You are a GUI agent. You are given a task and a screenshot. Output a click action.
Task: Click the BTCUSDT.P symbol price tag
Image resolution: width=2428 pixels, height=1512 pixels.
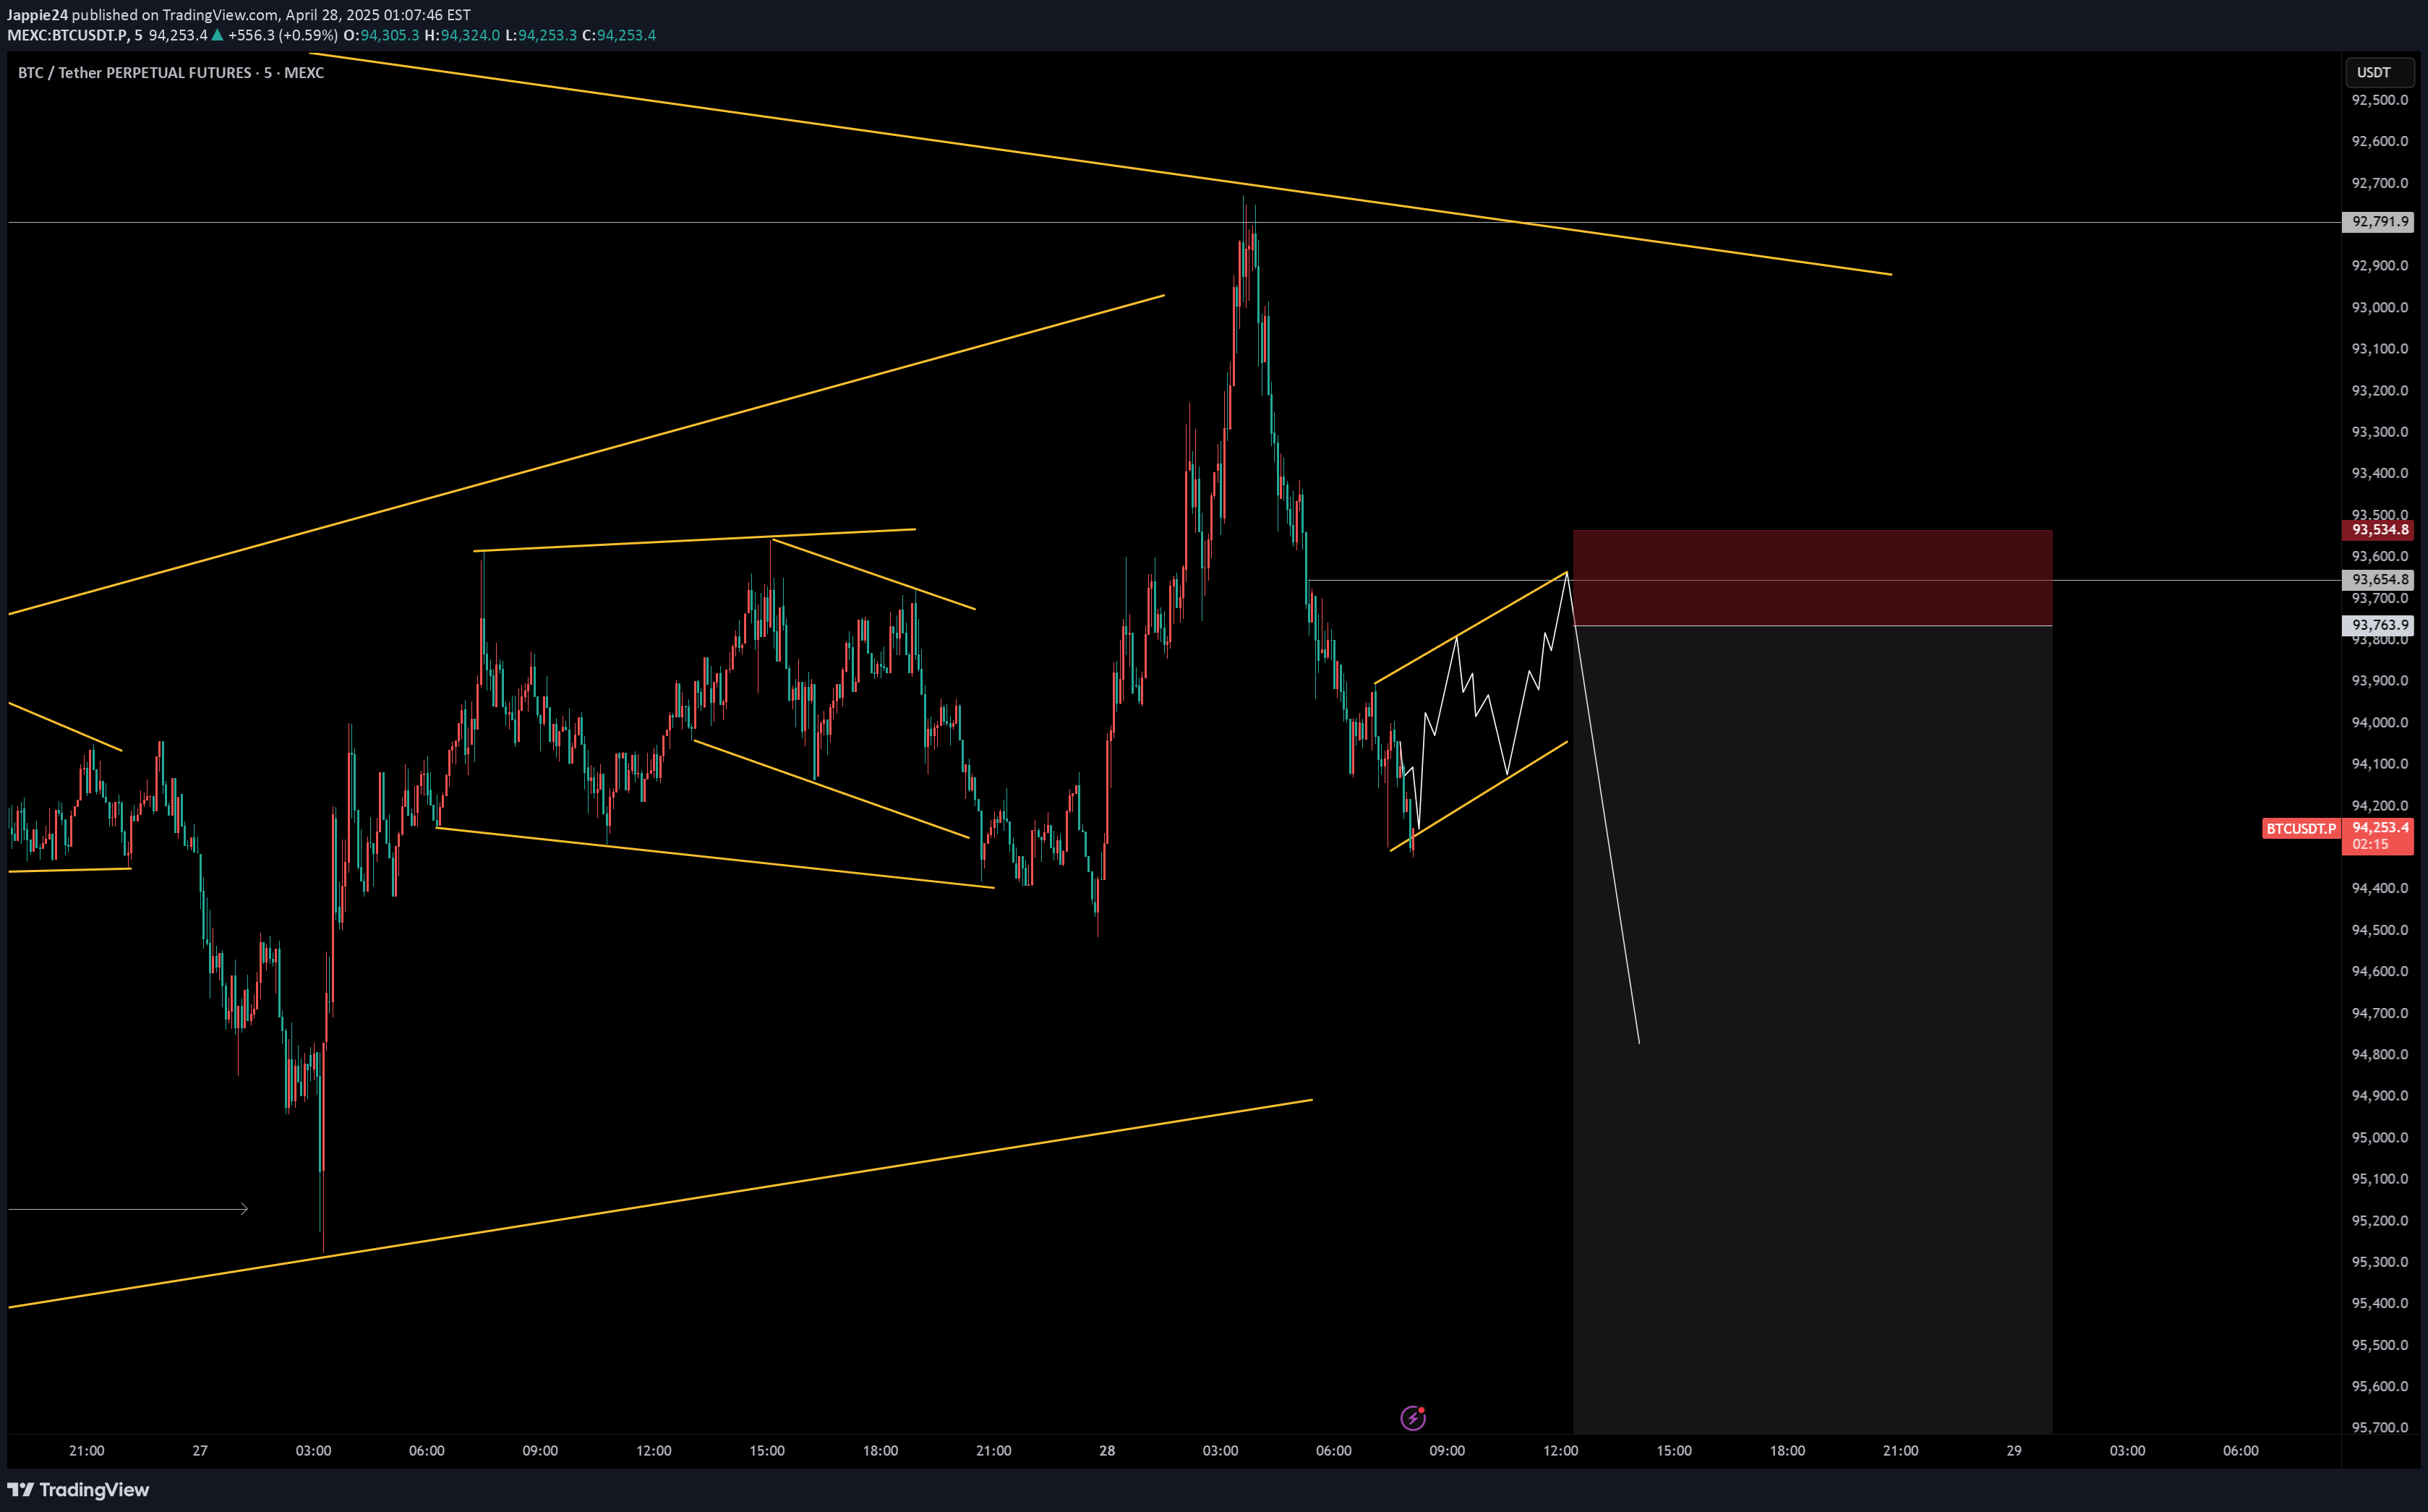coord(2300,828)
